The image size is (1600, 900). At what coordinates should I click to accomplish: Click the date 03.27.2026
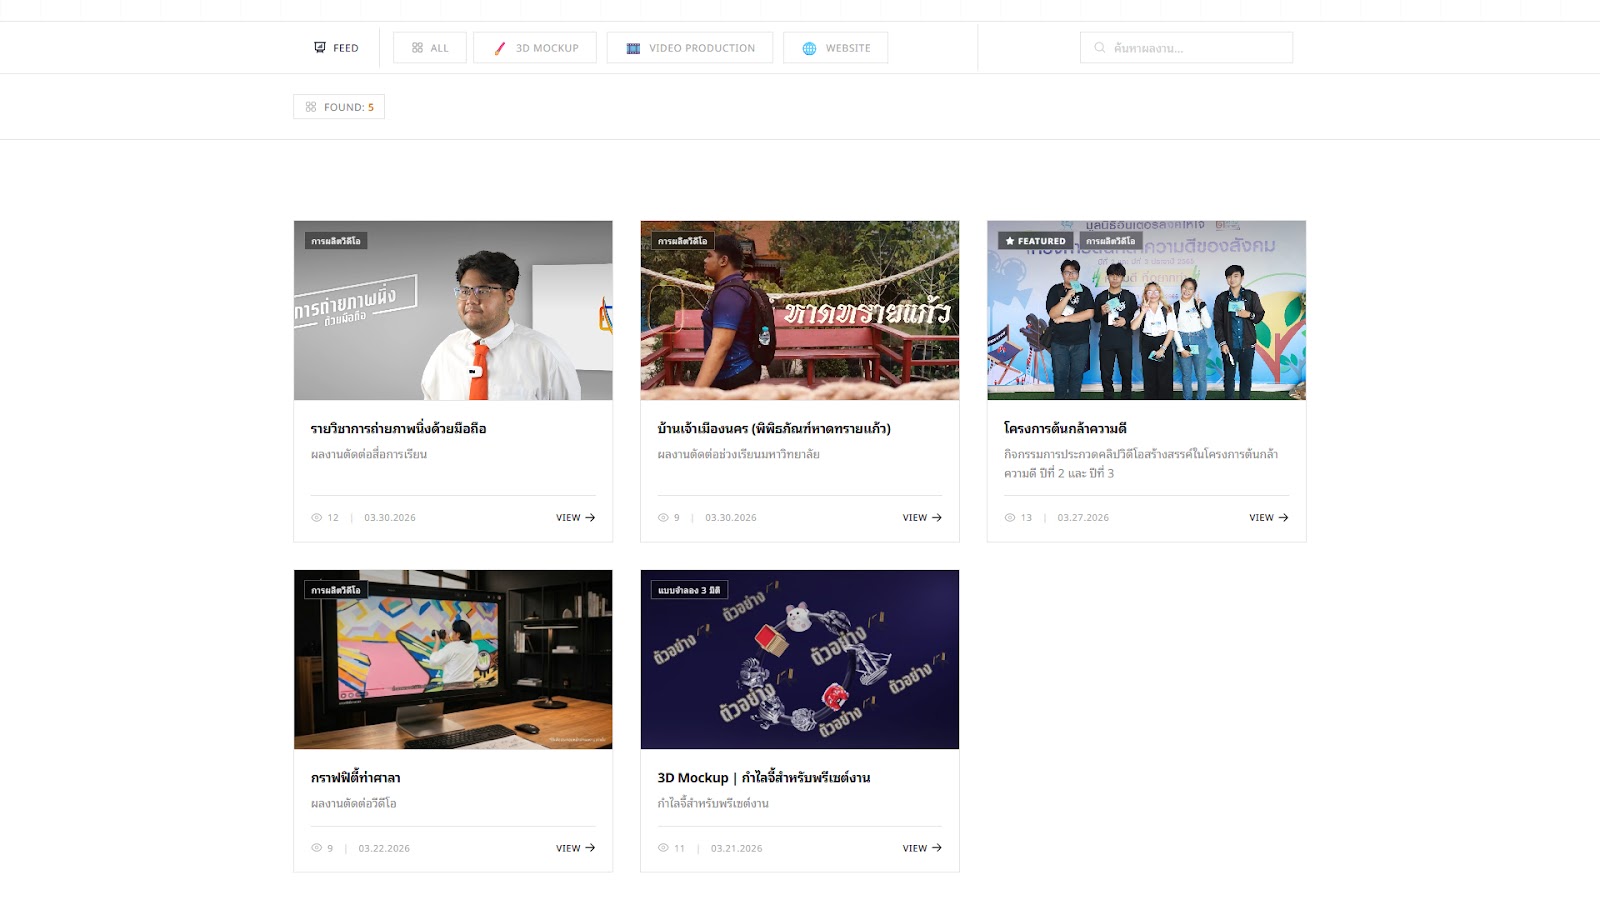(1083, 518)
